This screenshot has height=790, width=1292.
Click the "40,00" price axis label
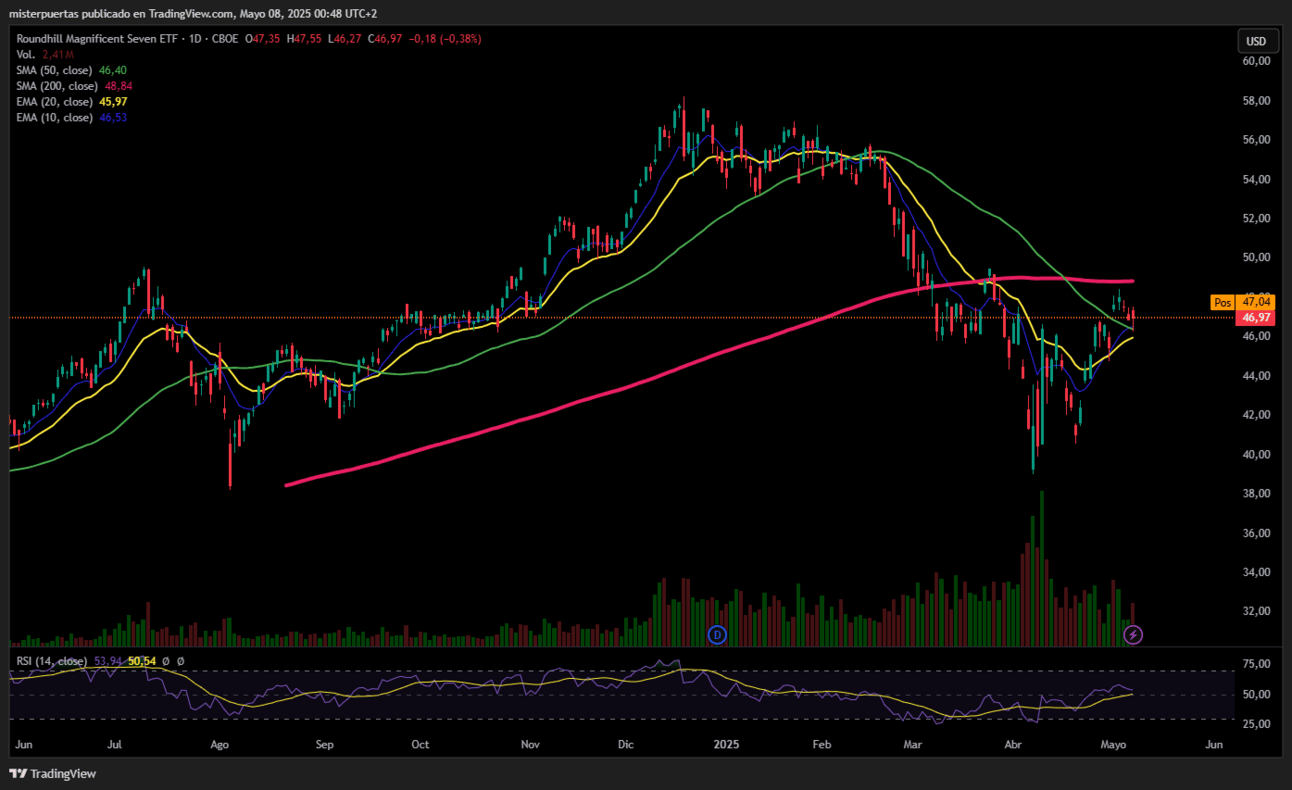[1256, 454]
